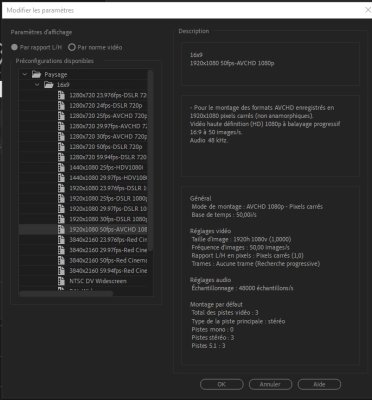
Task: Select the 1920x1080 50fps-AVCHD preset
Action: 83,229
